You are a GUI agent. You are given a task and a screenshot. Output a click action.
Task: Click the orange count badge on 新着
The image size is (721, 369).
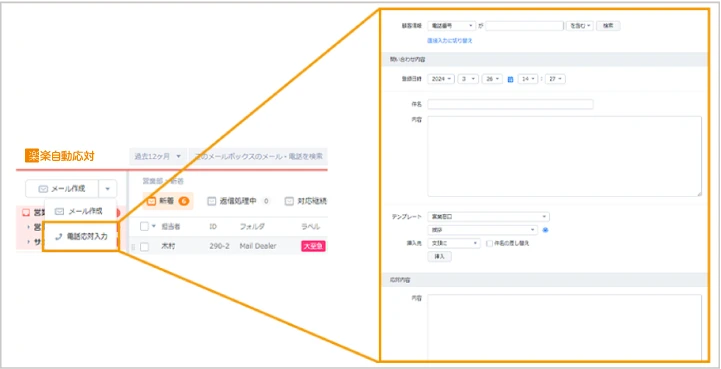tap(184, 201)
